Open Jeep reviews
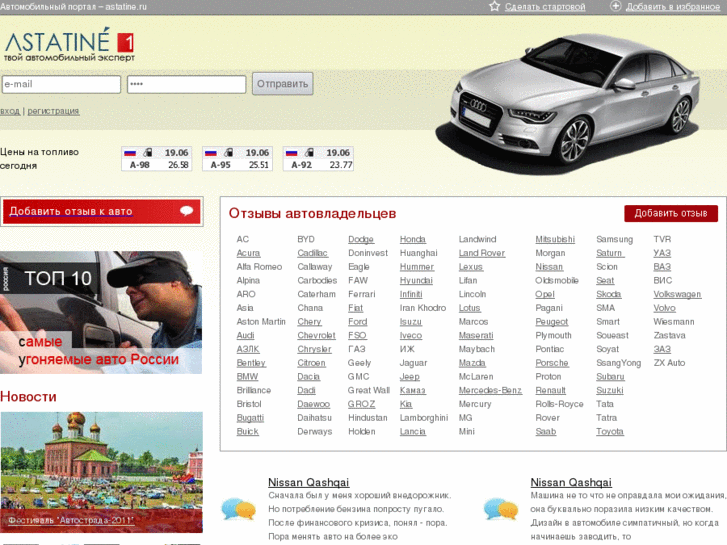Viewport: 727px width, 545px height. click(x=409, y=377)
